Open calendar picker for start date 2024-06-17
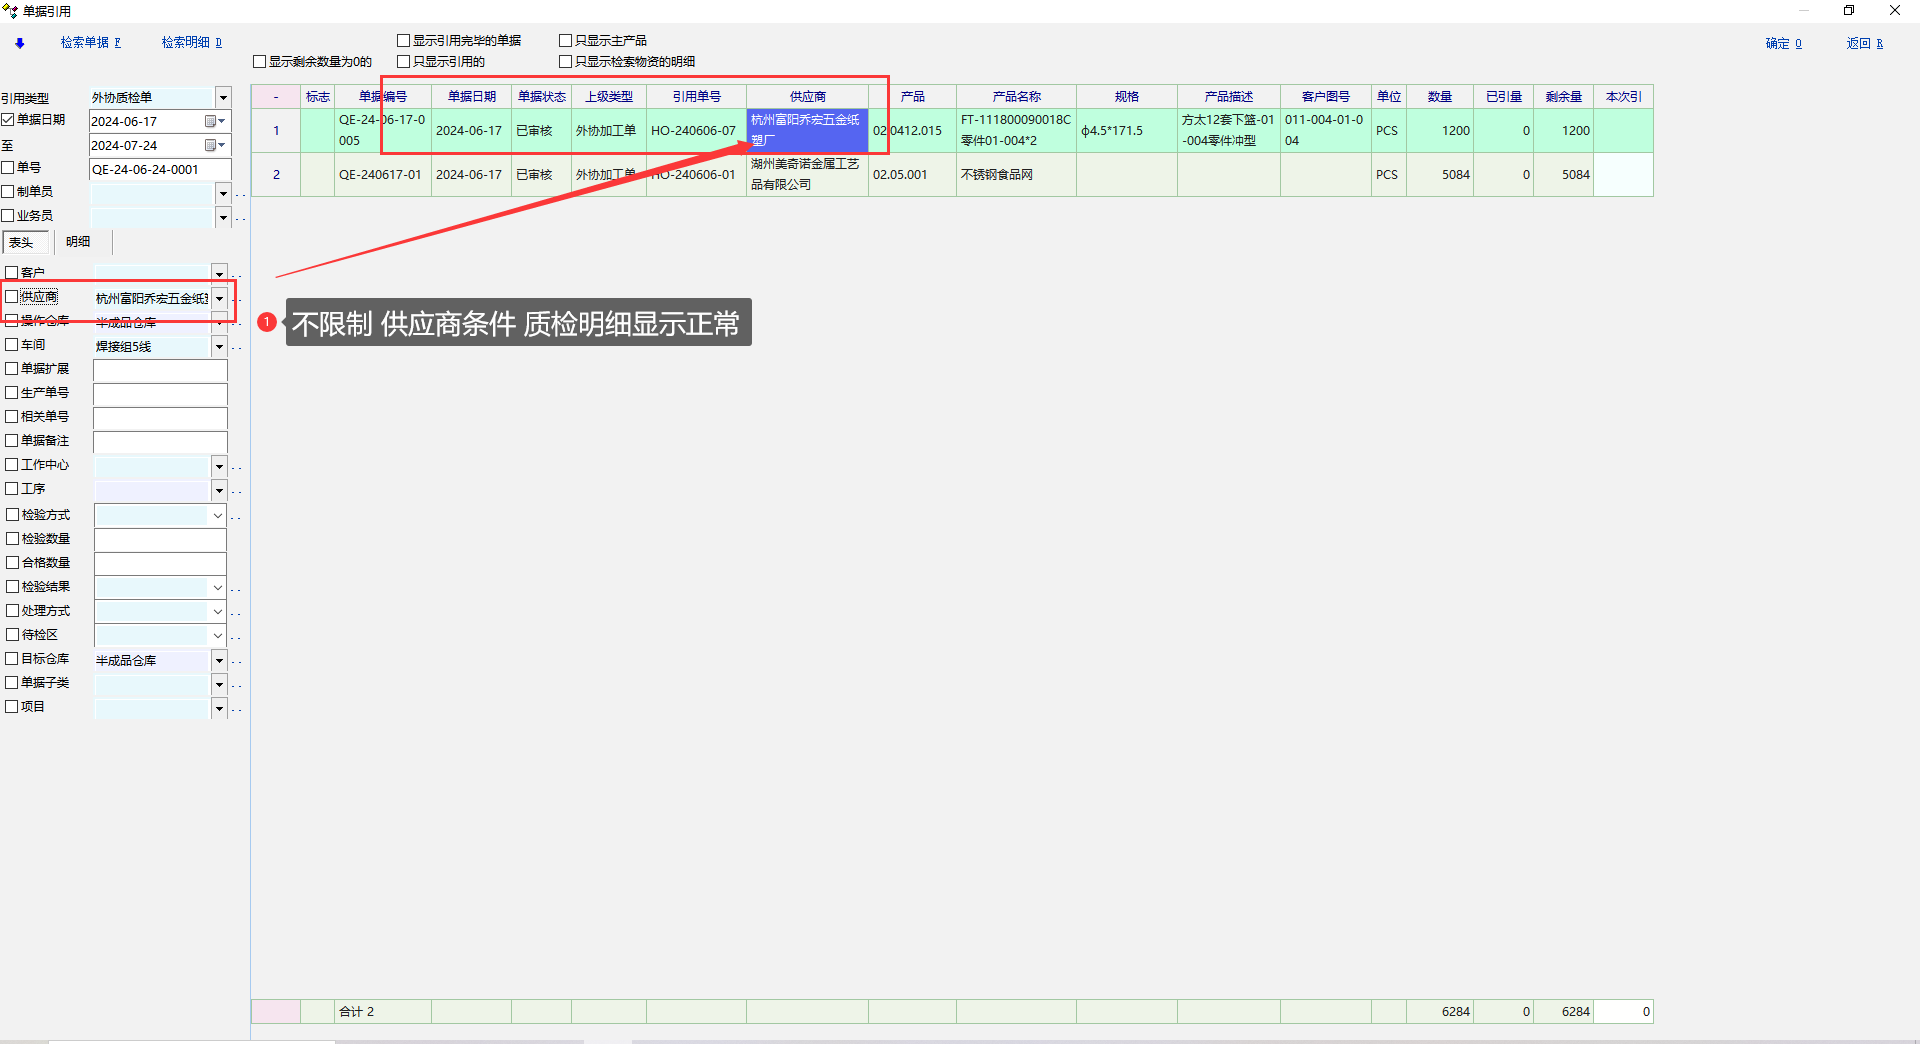This screenshot has height=1044, width=1920. 212,121
